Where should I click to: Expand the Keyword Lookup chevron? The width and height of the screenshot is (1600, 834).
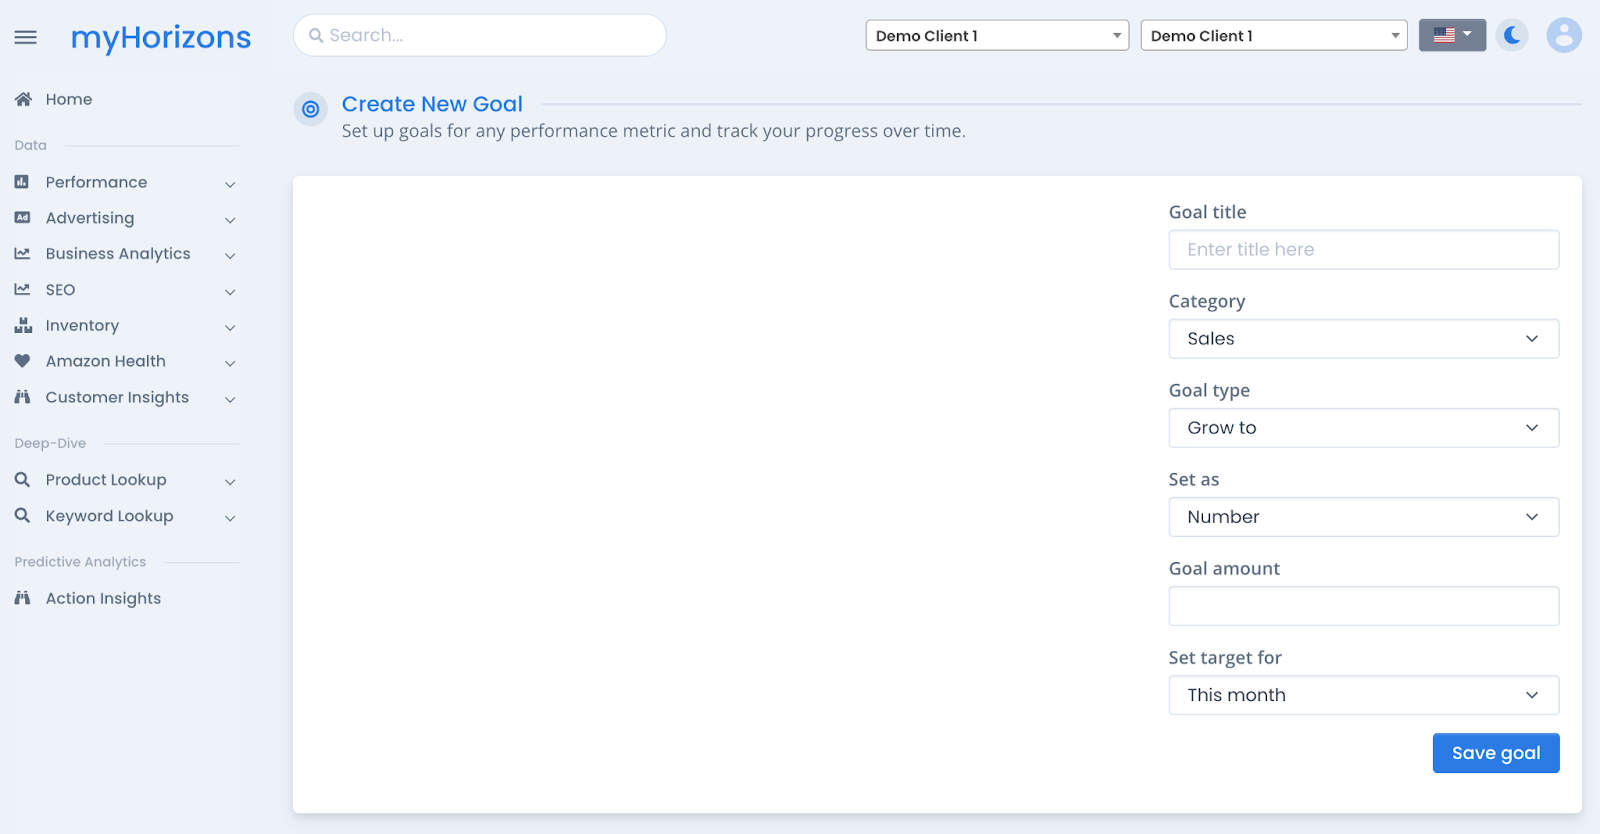pos(230,518)
